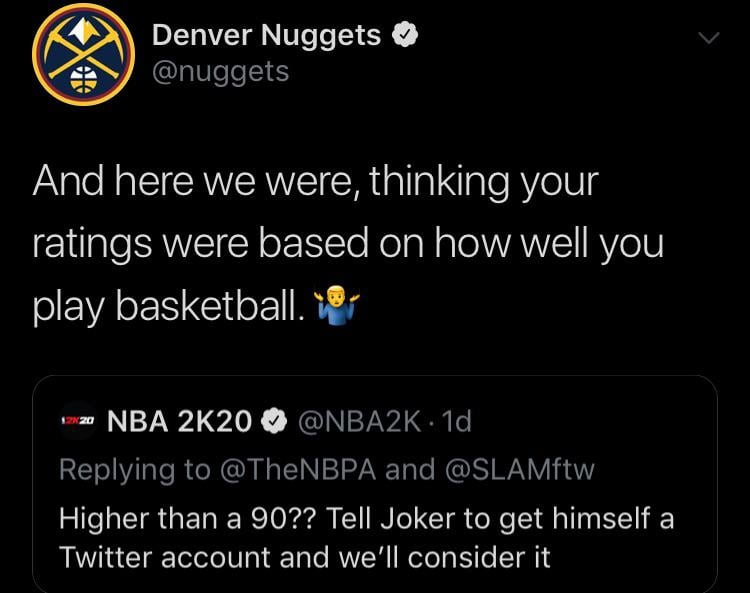Open the Denver Nuggets profile picture
Image resolution: width=750 pixels, height=593 pixels.
(83, 55)
